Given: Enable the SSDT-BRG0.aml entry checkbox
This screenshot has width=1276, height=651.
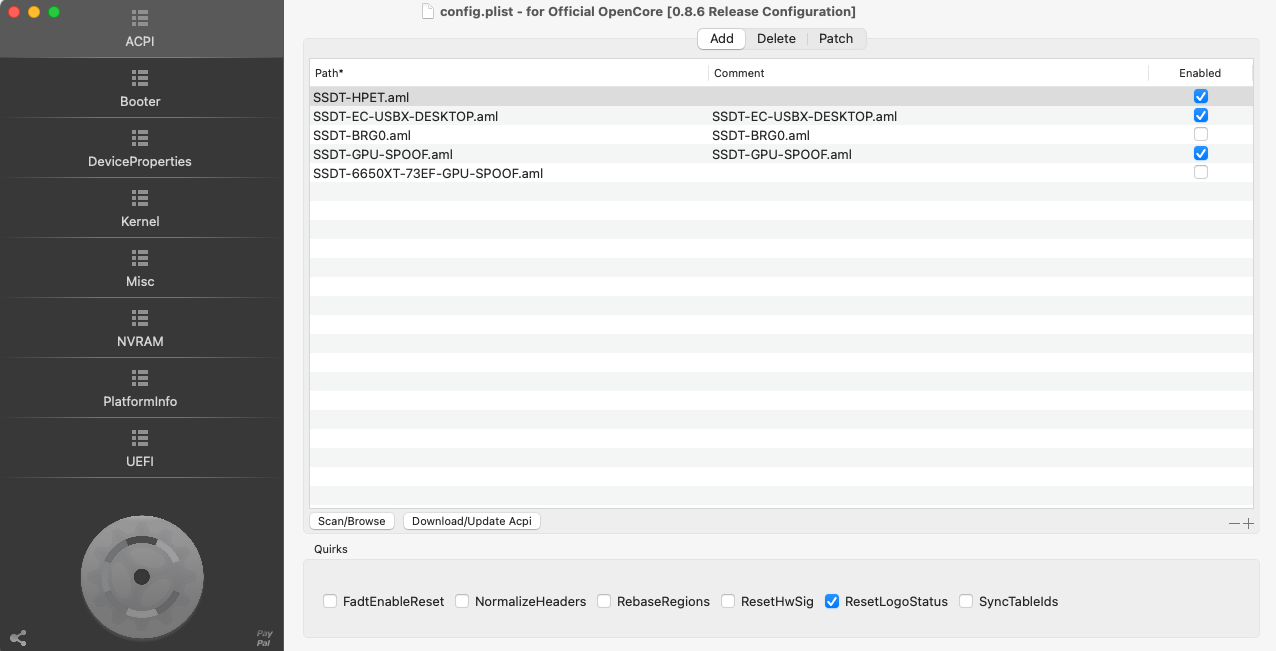Looking at the screenshot, I should tap(1201, 135).
